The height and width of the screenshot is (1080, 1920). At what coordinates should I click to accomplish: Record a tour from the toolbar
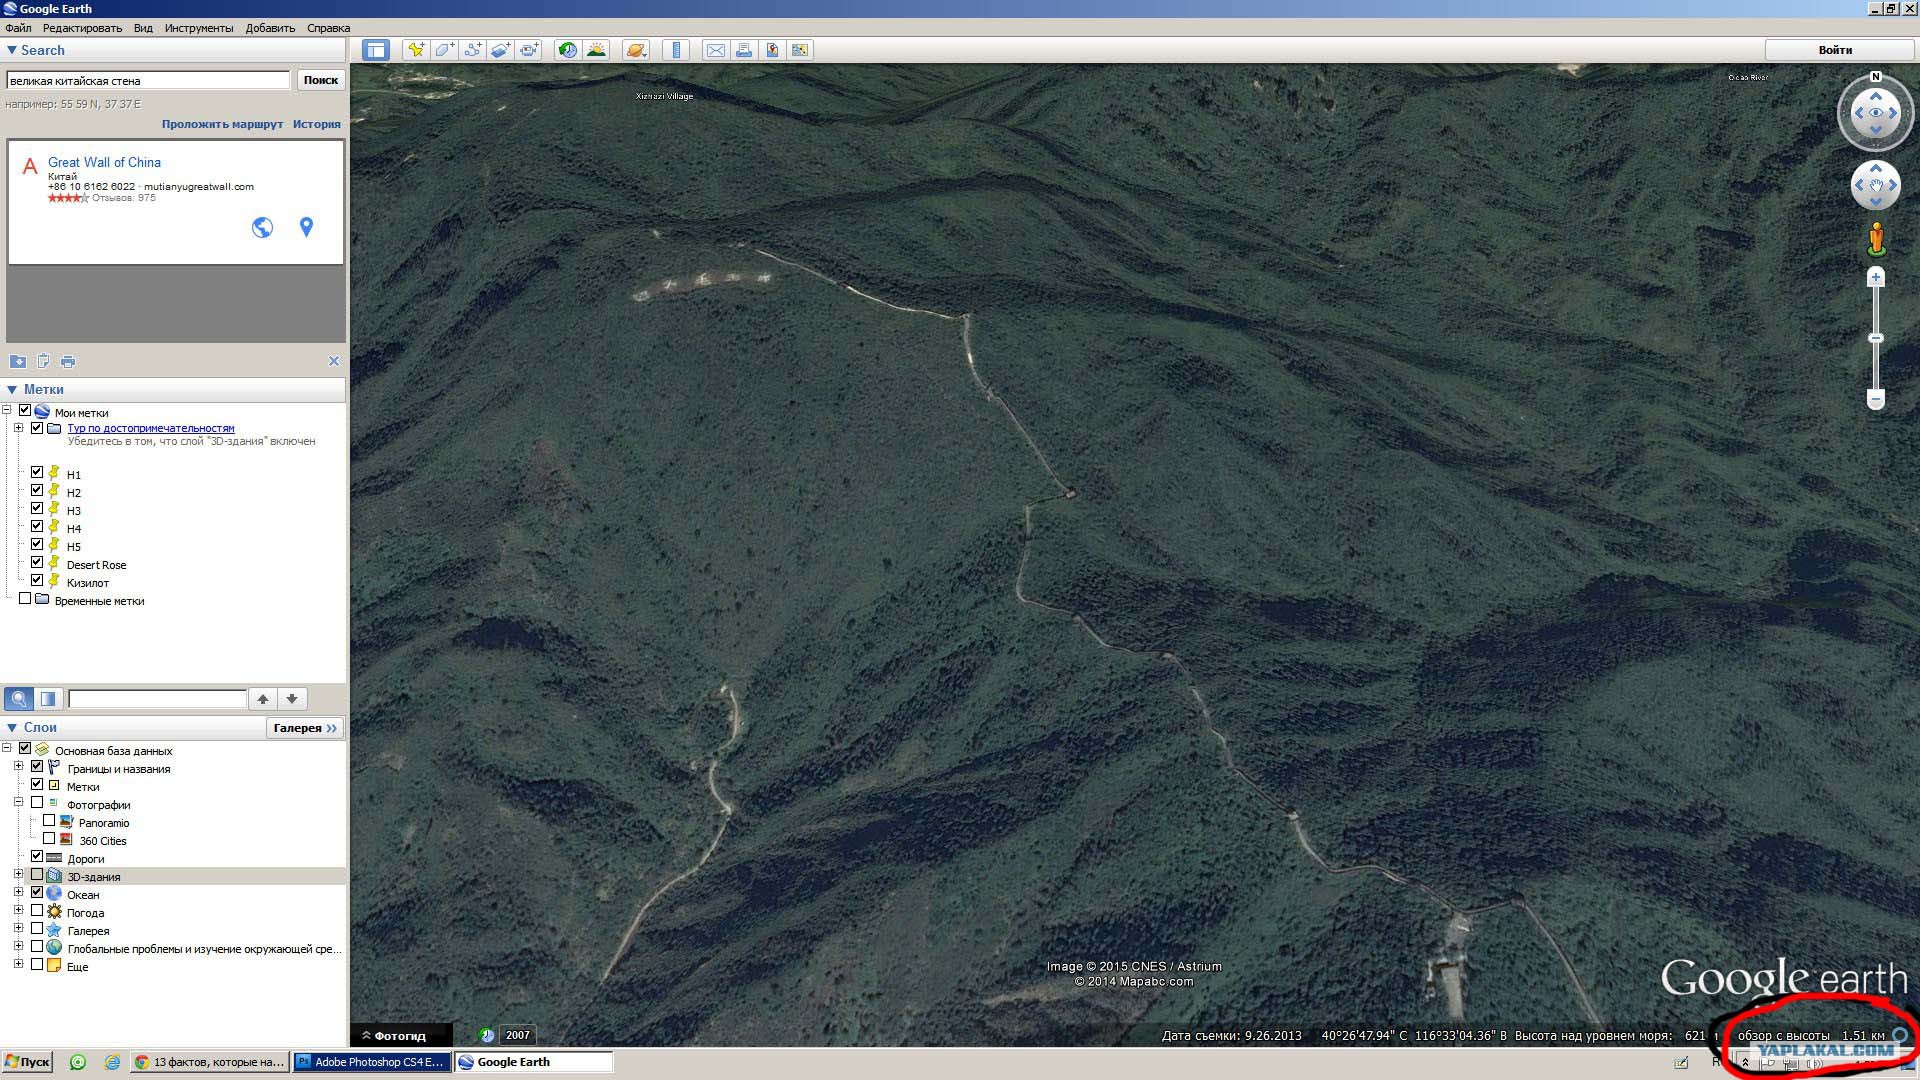click(x=529, y=50)
